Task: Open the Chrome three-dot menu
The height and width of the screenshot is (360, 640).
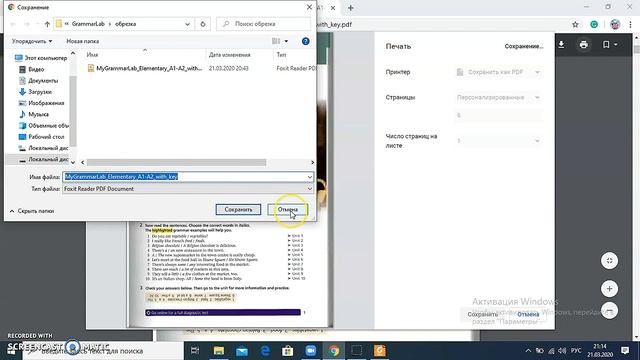Action: click(x=631, y=24)
